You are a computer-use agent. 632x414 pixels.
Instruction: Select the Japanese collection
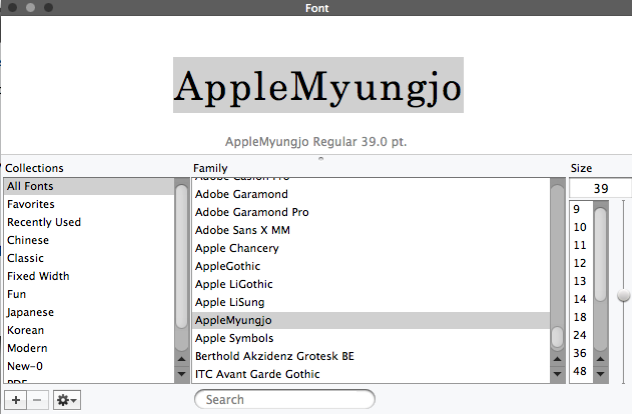tap(89, 312)
